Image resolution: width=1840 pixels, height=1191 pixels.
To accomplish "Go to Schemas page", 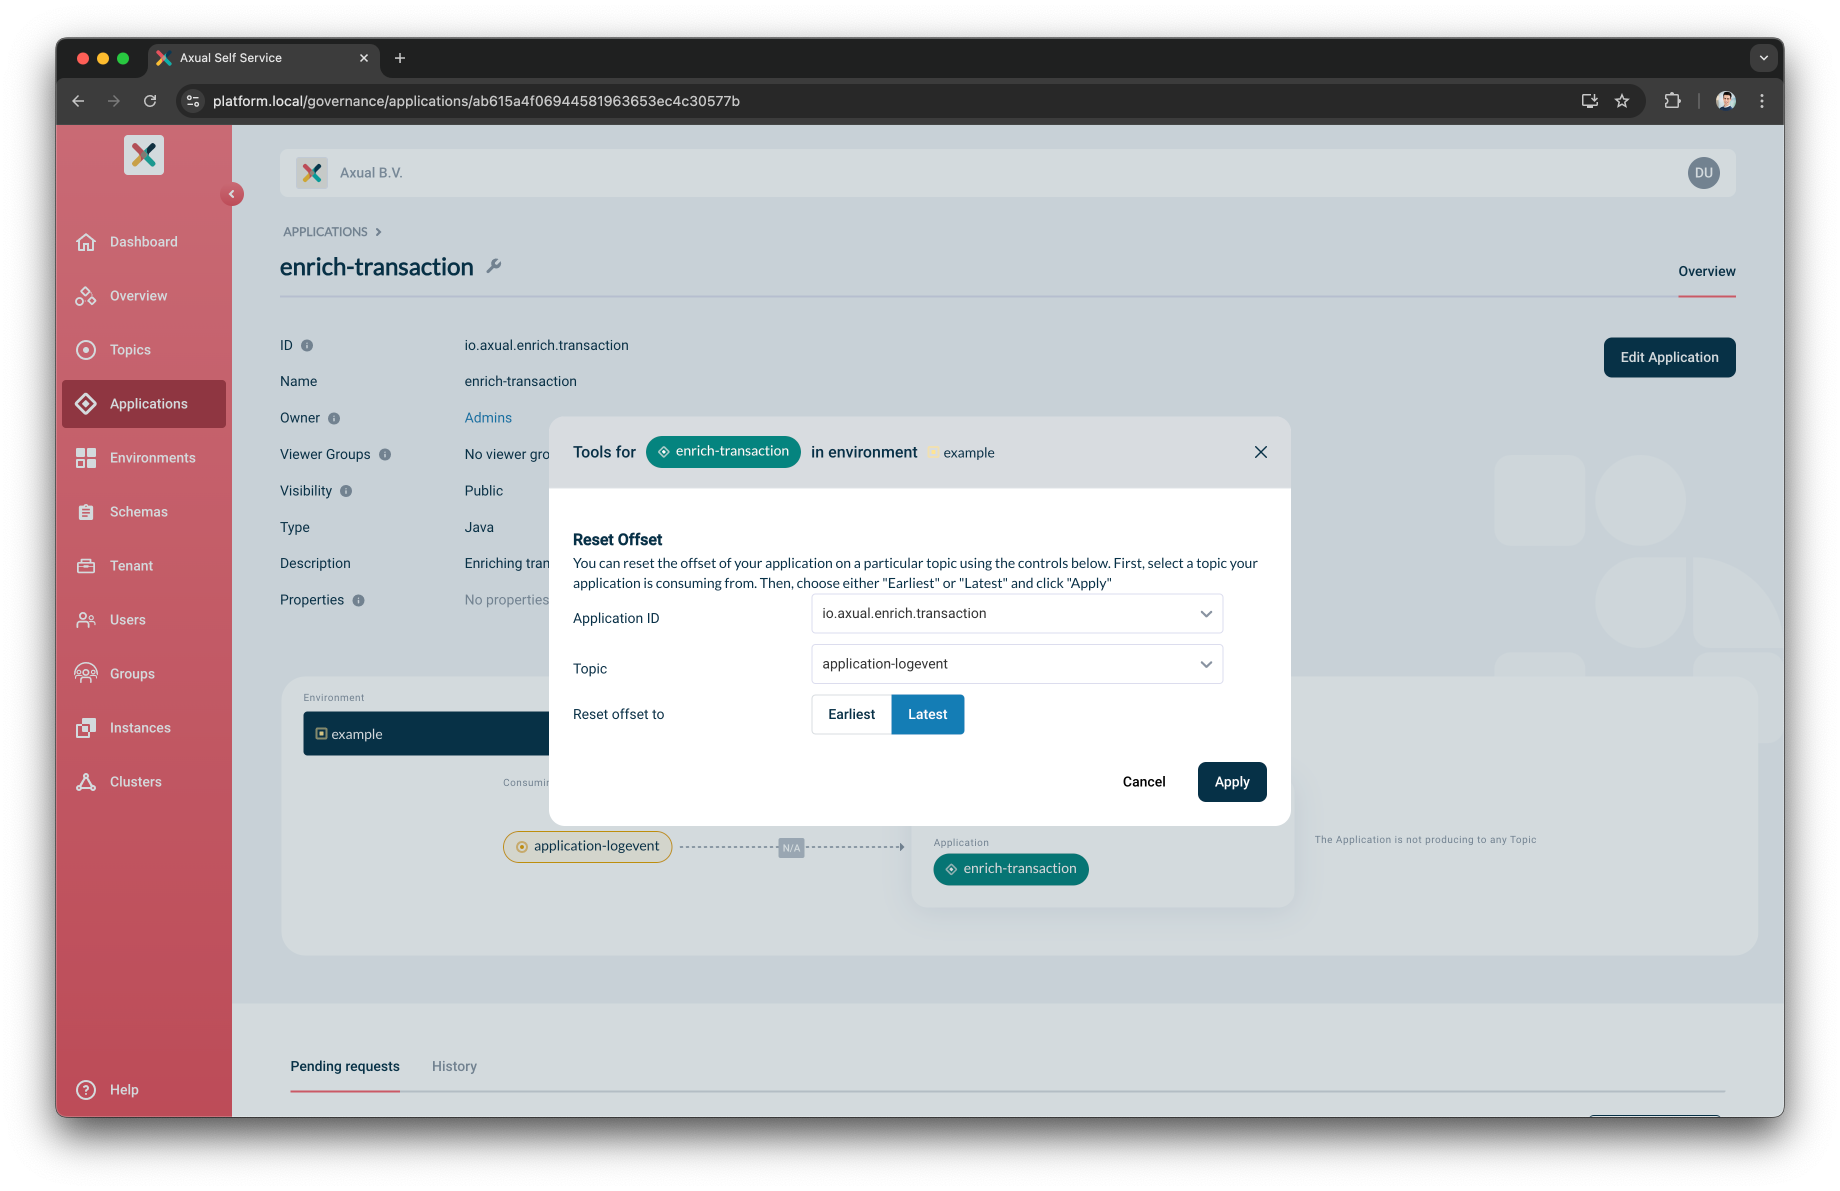I will click(143, 512).
